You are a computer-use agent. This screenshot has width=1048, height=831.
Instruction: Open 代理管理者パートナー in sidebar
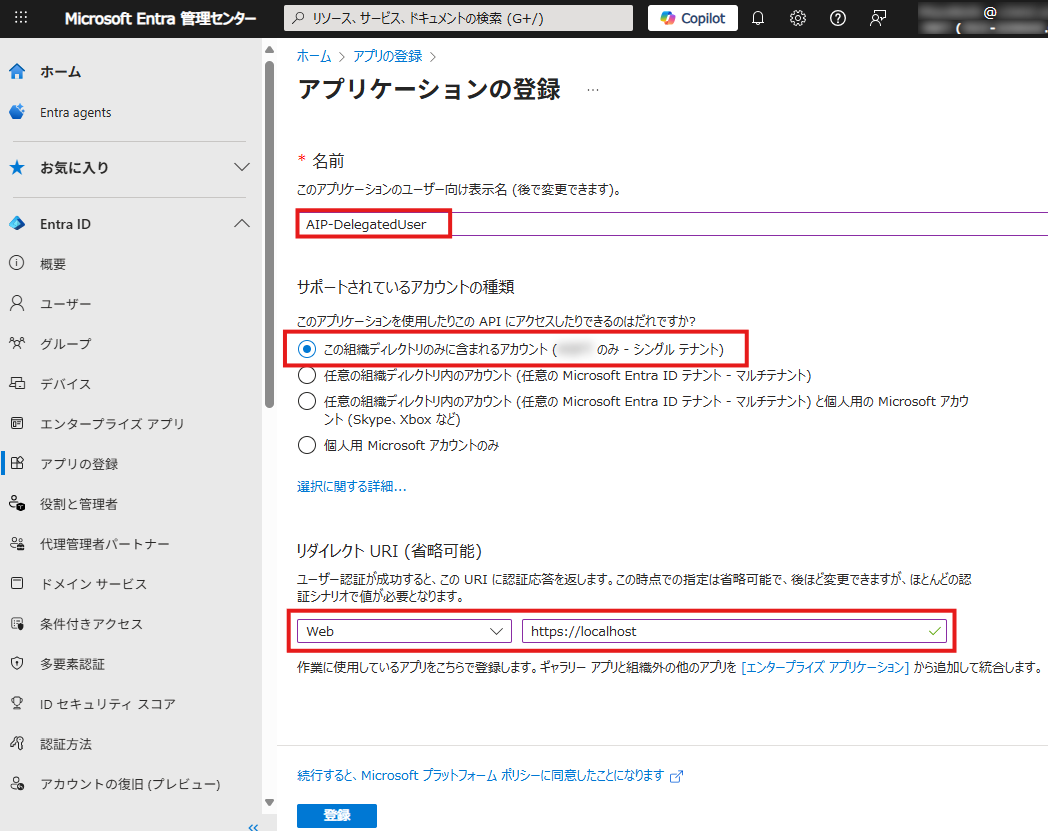click(105, 544)
